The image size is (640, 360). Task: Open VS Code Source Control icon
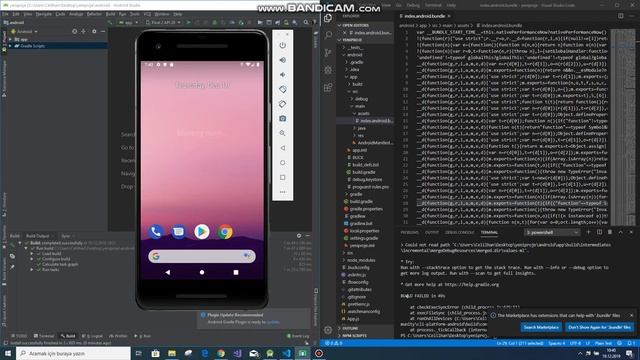pos(328,53)
